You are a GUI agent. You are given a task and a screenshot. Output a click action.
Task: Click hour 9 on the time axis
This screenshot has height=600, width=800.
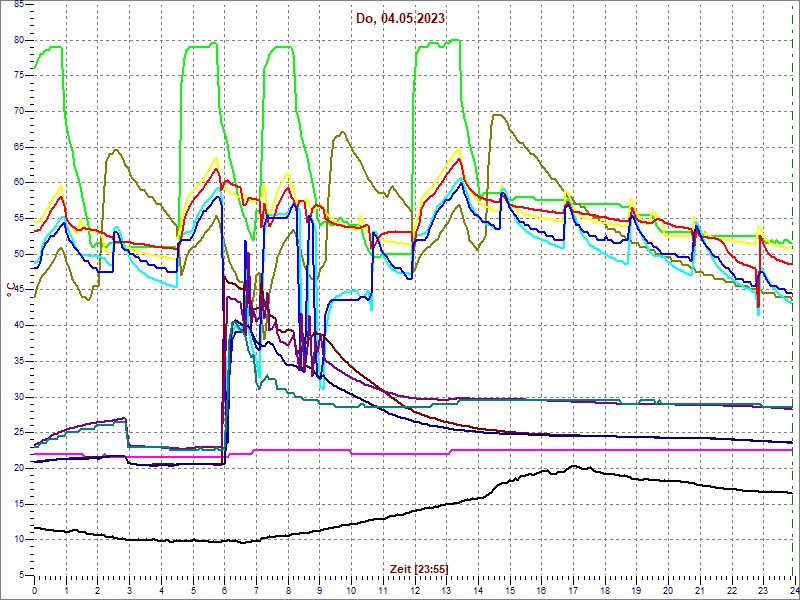tap(319, 590)
